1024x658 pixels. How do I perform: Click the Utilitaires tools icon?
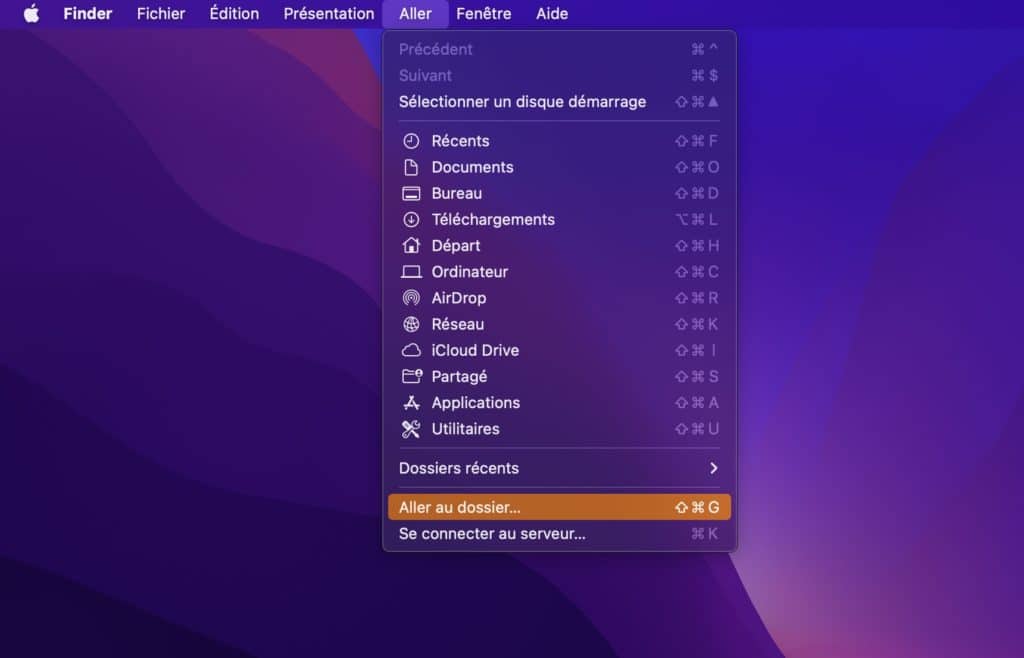click(411, 429)
